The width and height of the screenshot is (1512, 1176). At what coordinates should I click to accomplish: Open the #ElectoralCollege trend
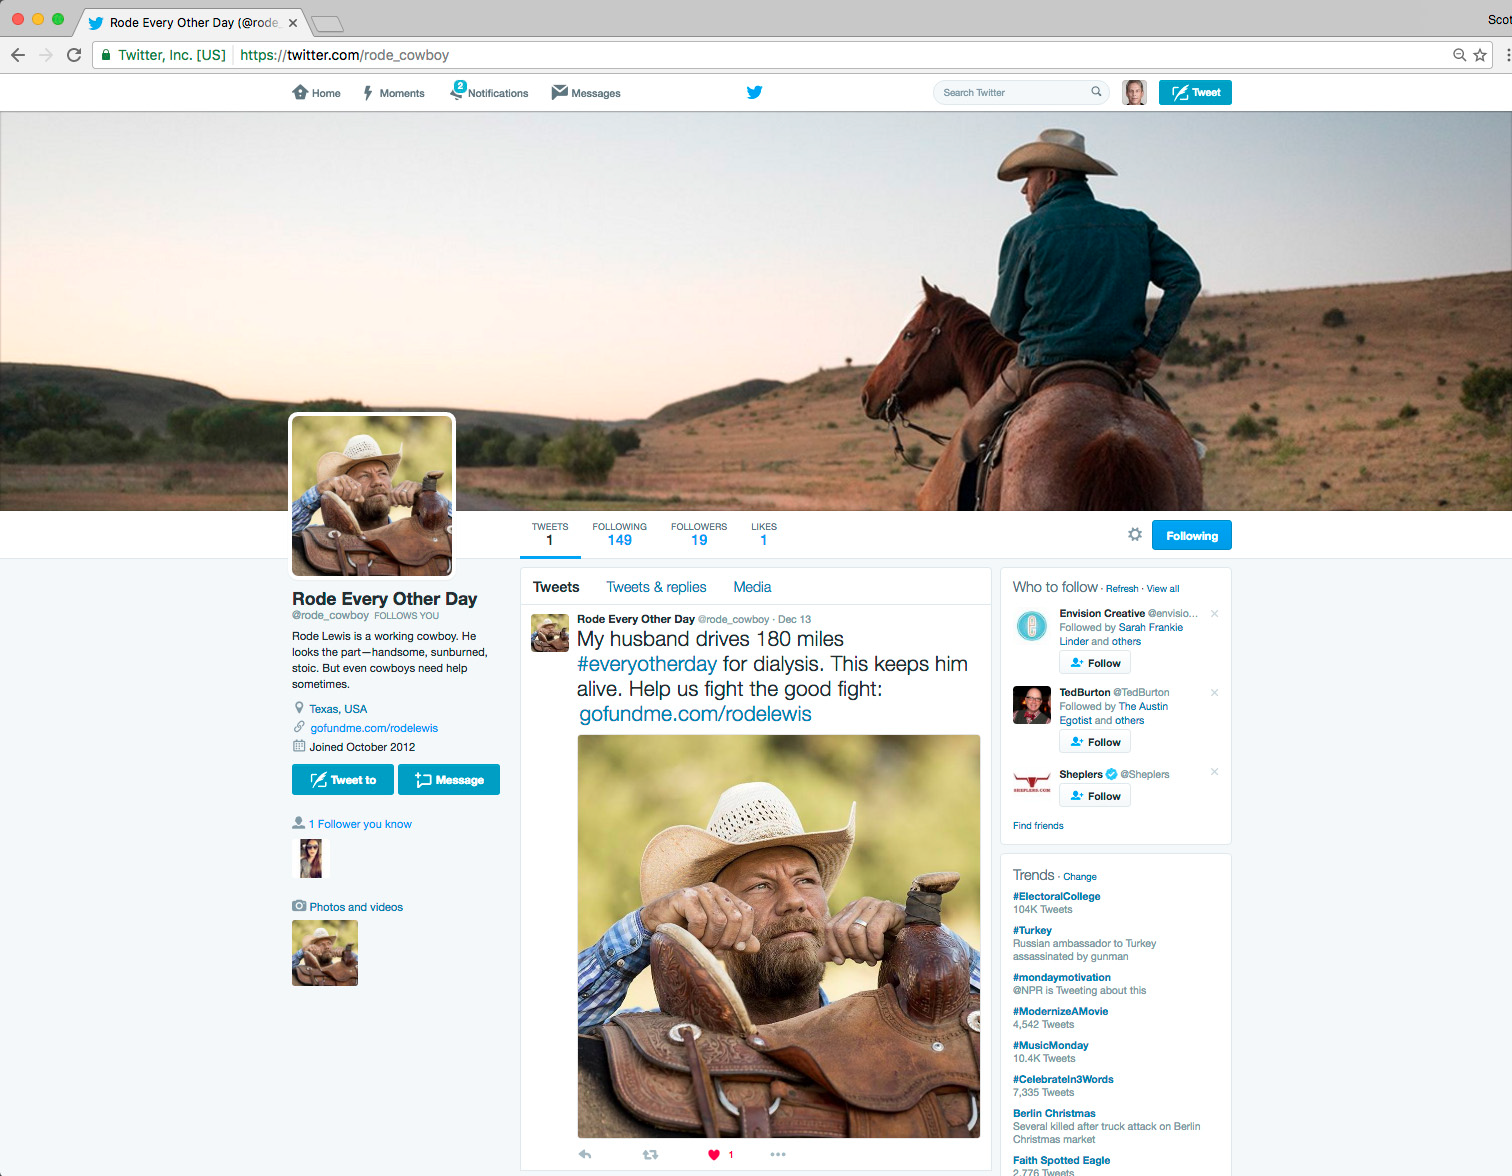point(1056,896)
